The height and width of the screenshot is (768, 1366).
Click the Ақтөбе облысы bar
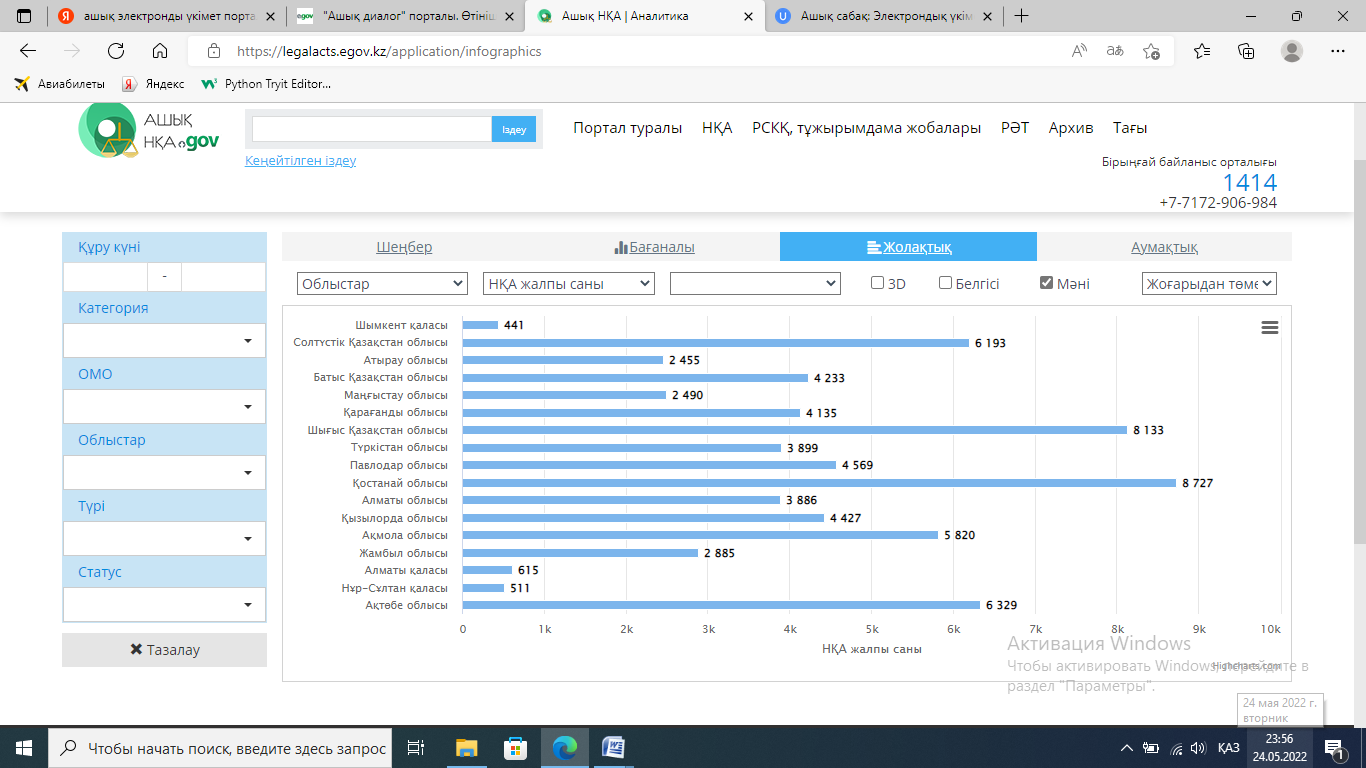(x=721, y=605)
